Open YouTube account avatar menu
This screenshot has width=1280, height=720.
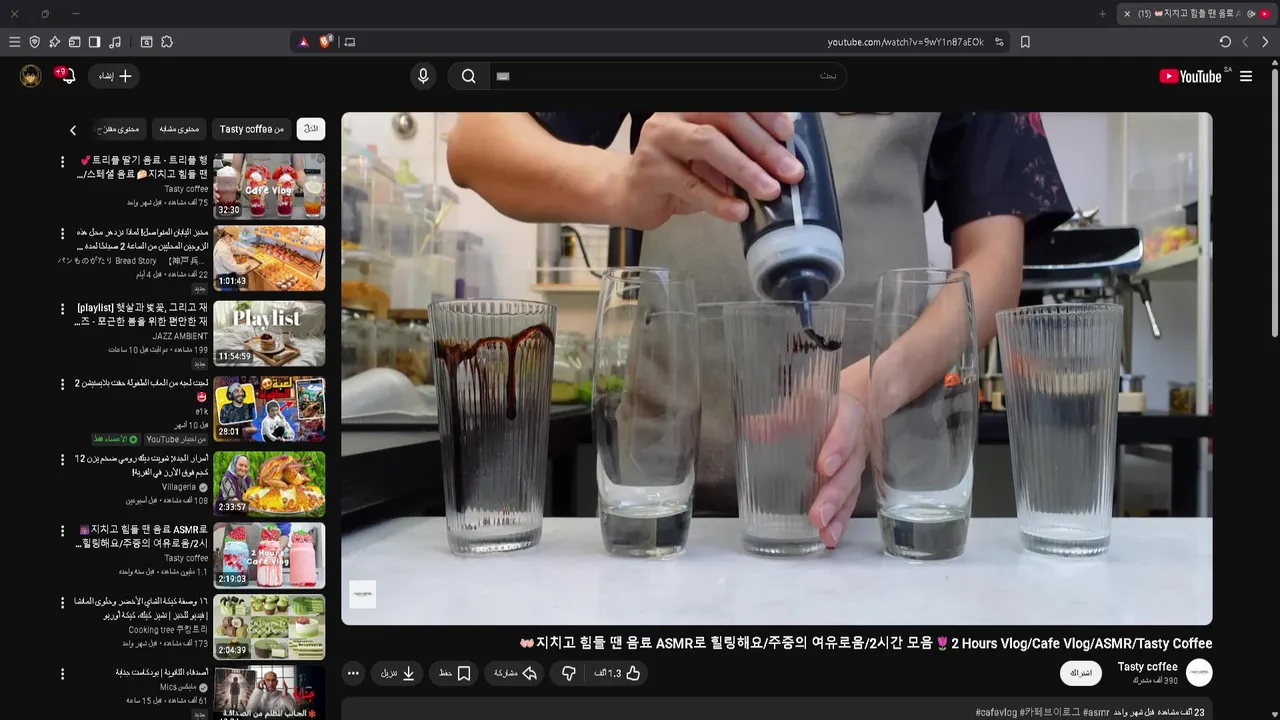click(31, 76)
